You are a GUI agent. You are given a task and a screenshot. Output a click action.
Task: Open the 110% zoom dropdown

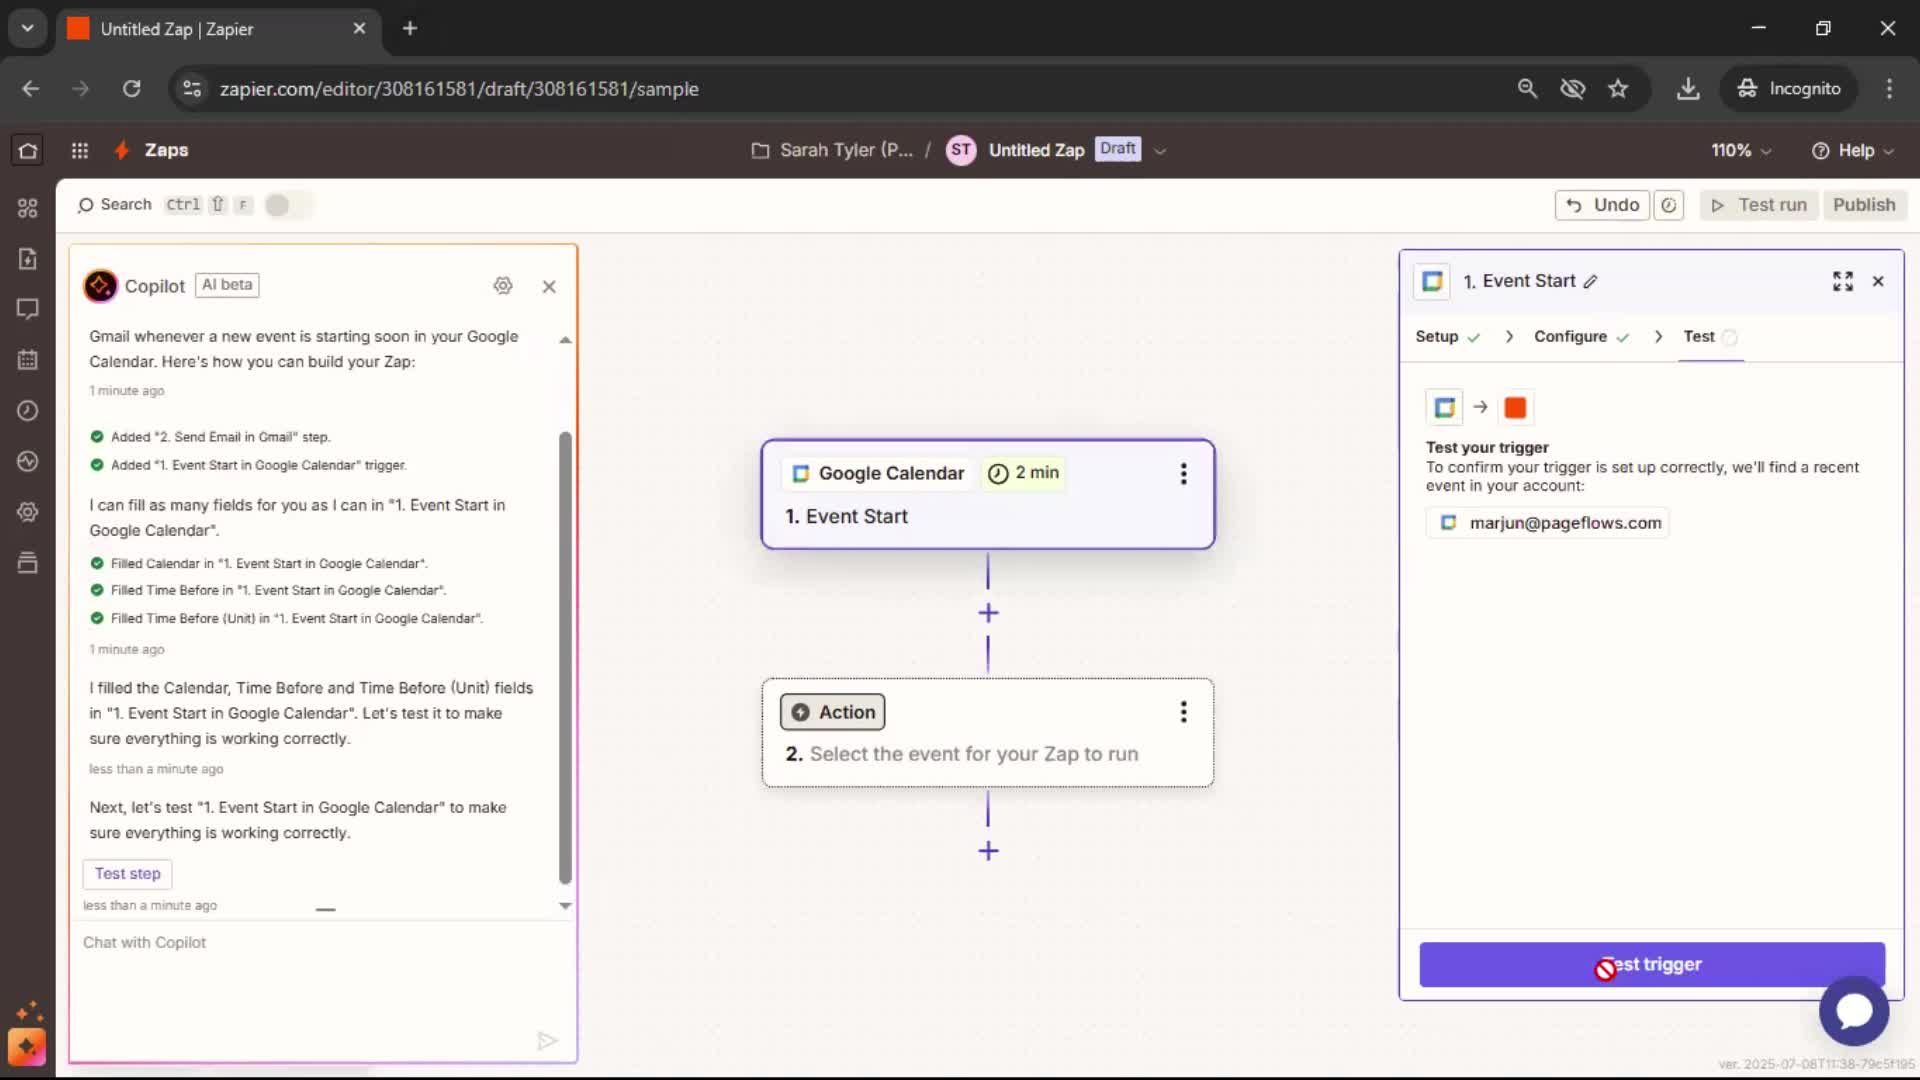pyautogui.click(x=1741, y=150)
